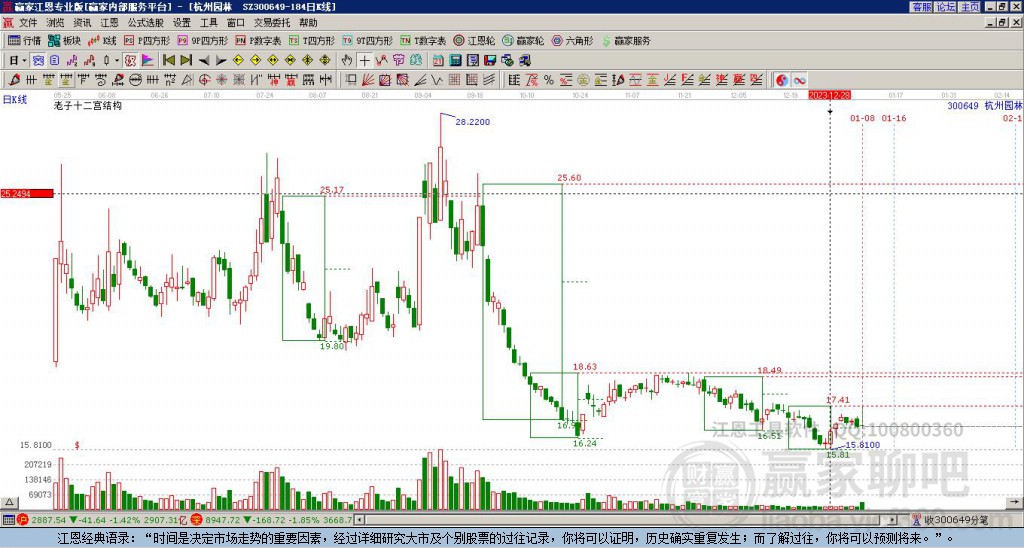This screenshot has width=1024, height=548.
Task: Click the red pencil drawing tool icon
Action: [14, 80]
